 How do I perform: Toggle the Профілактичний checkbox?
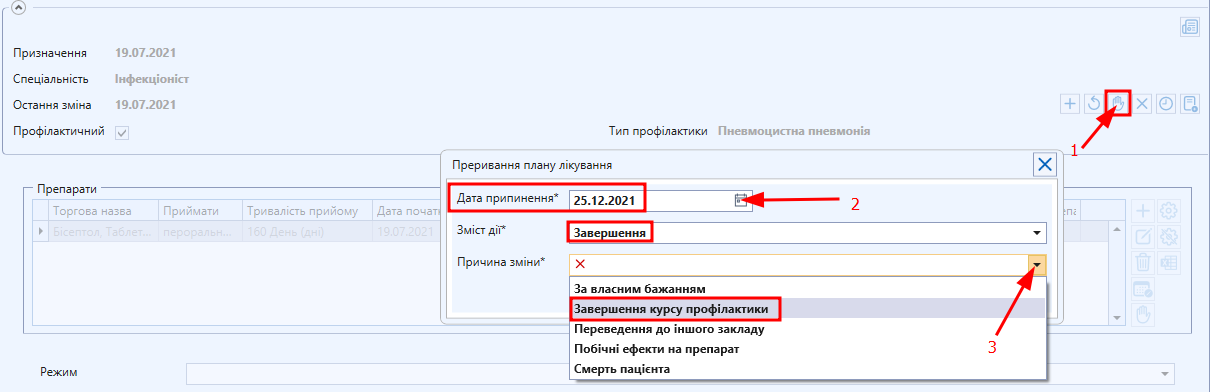(x=122, y=132)
